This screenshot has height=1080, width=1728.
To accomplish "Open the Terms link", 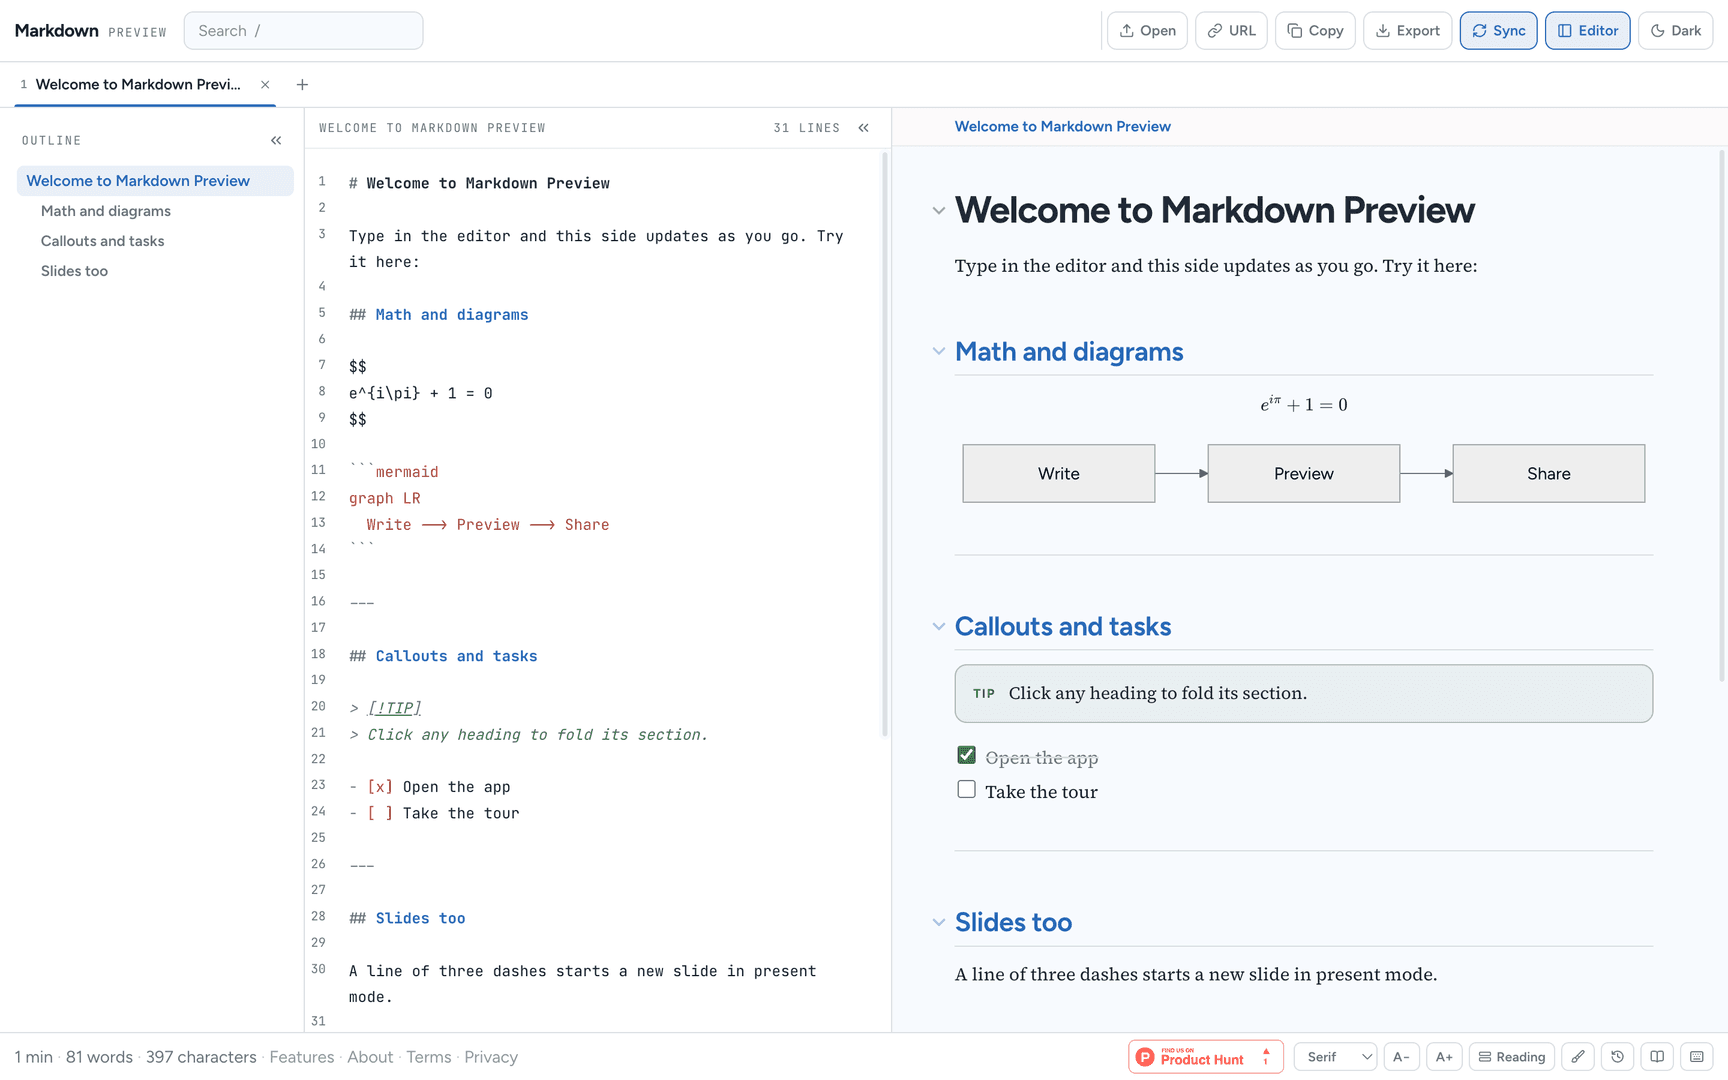I will [429, 1057].
